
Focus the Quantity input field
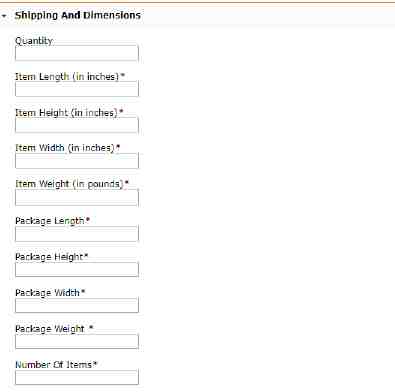pos(77,53)
